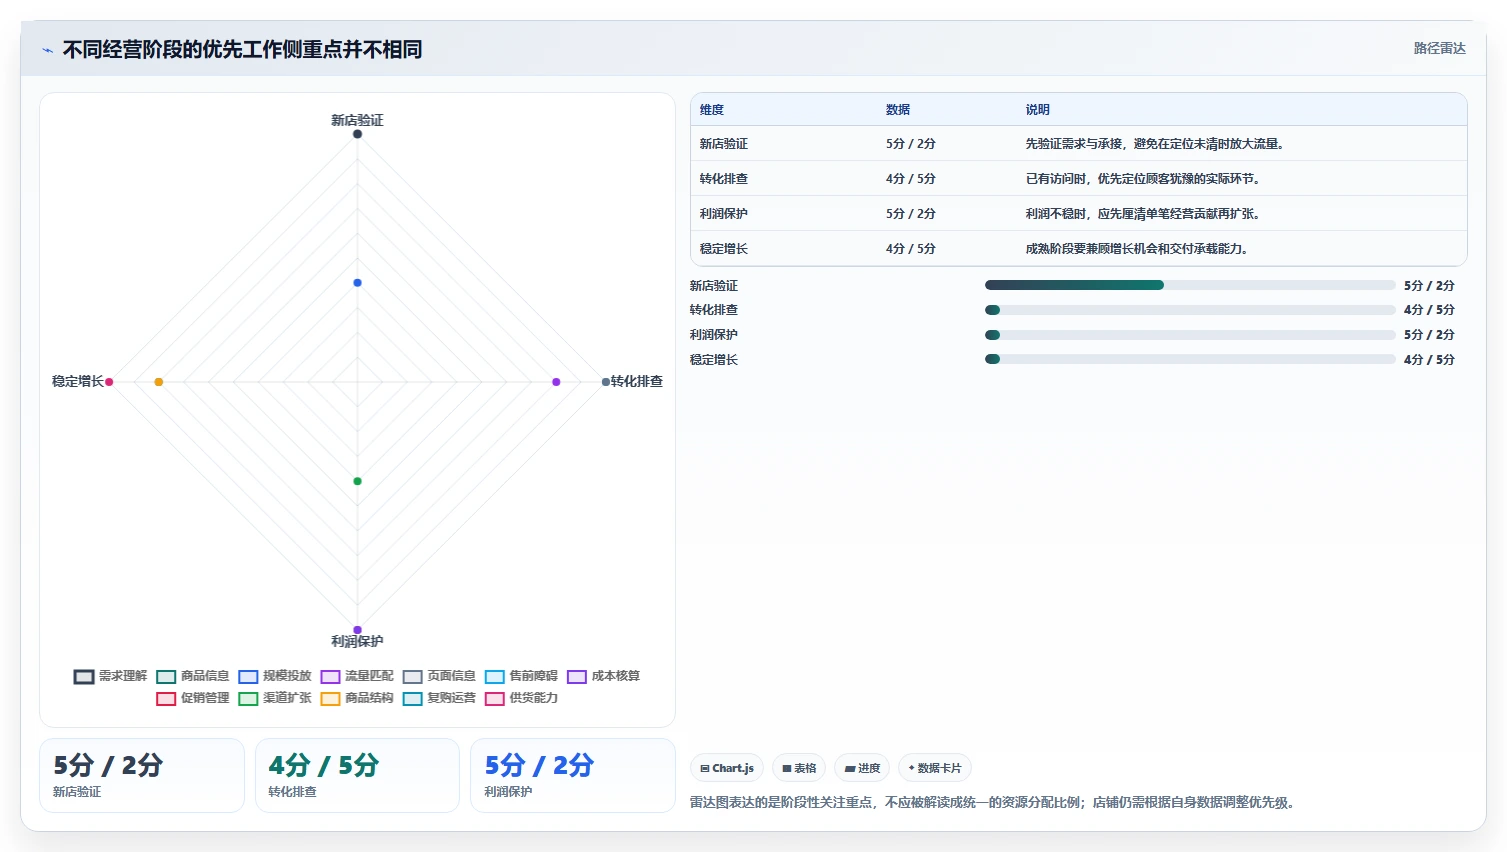Click the 数据 column header

[x=898, y=110]
